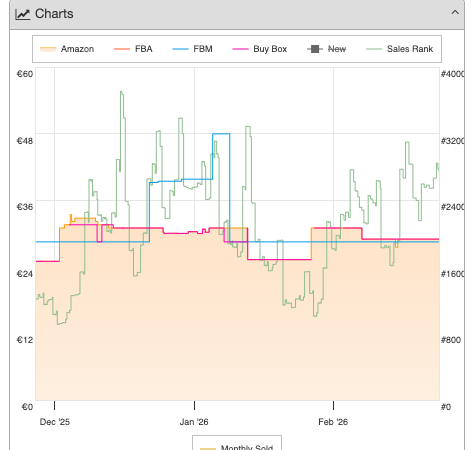Click the €12 price axis label

(x=25, y=340)
